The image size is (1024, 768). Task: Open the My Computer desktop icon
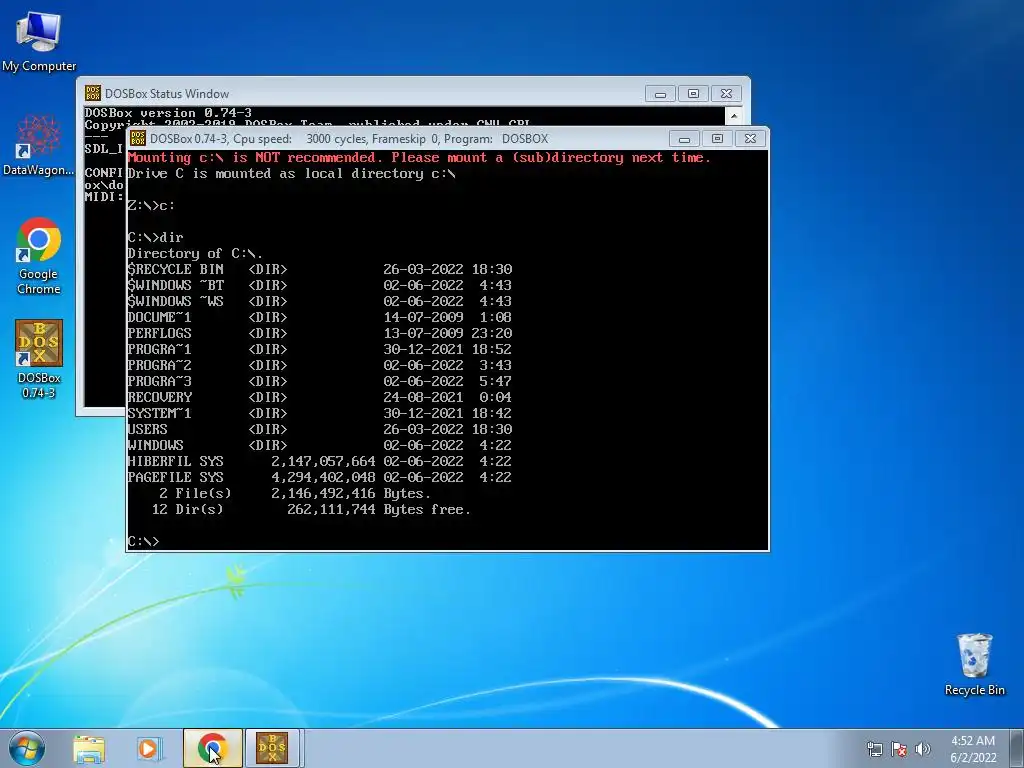pyautogui.click(x=39, y=40)
